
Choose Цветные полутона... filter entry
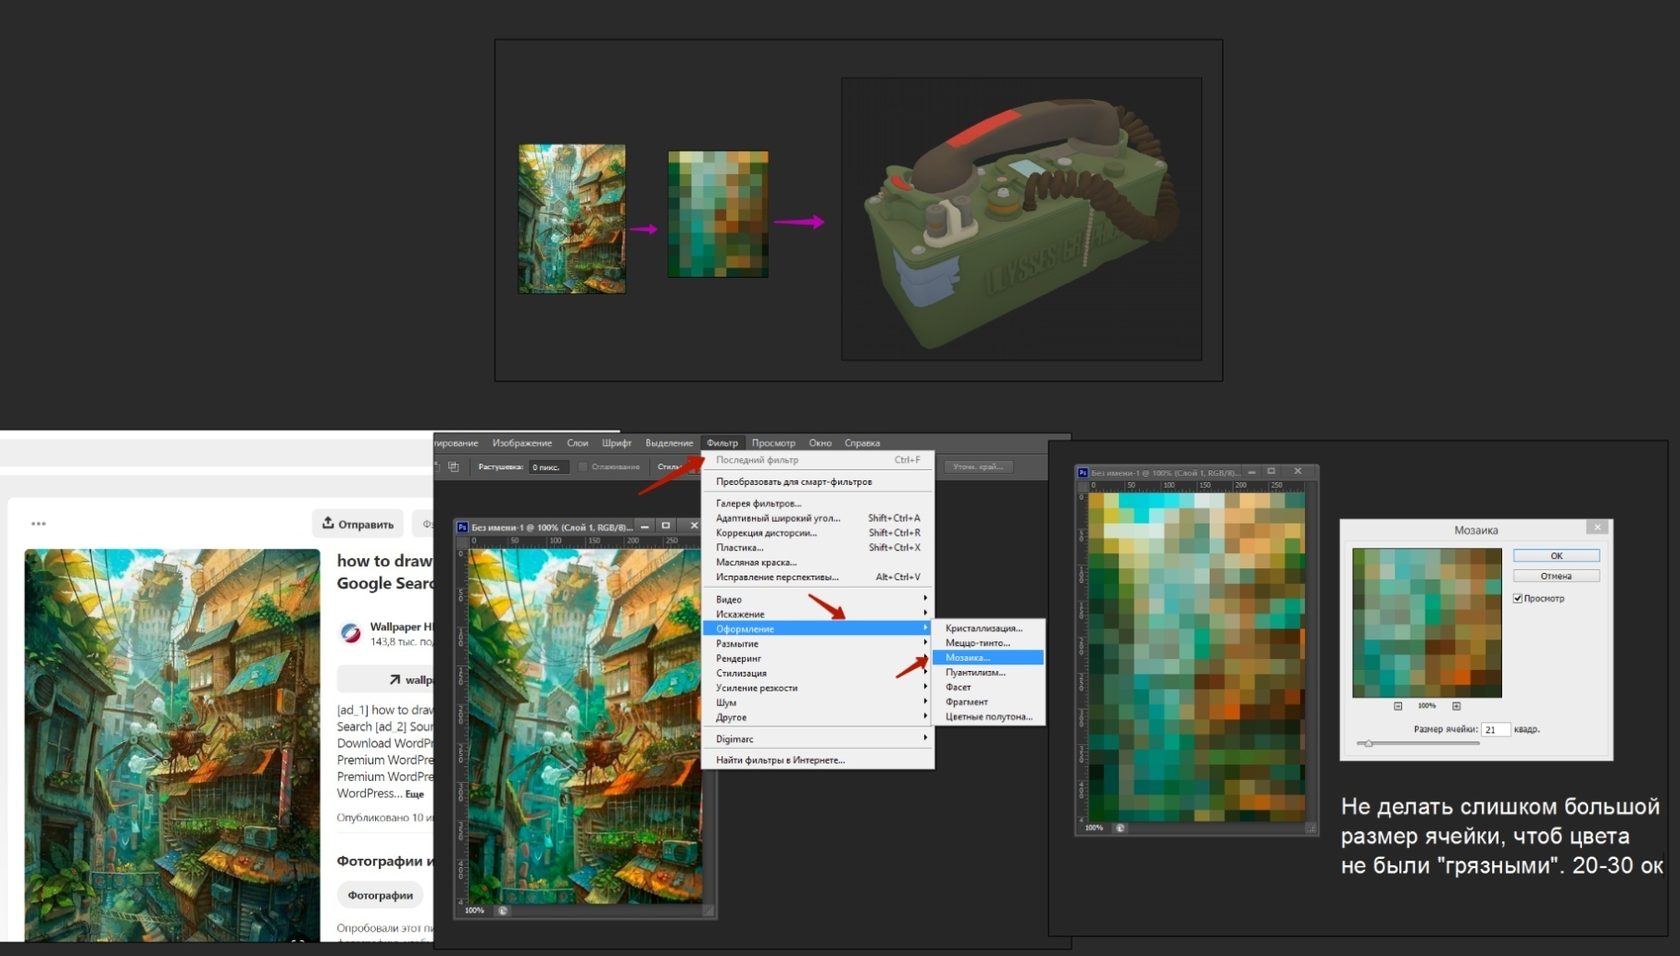[x=988, y=717]
